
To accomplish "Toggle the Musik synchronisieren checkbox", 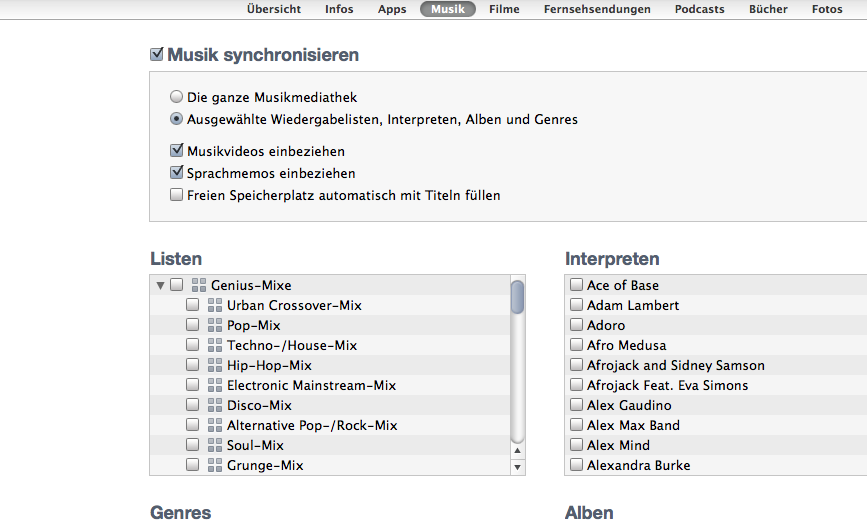I will [157, 55].
